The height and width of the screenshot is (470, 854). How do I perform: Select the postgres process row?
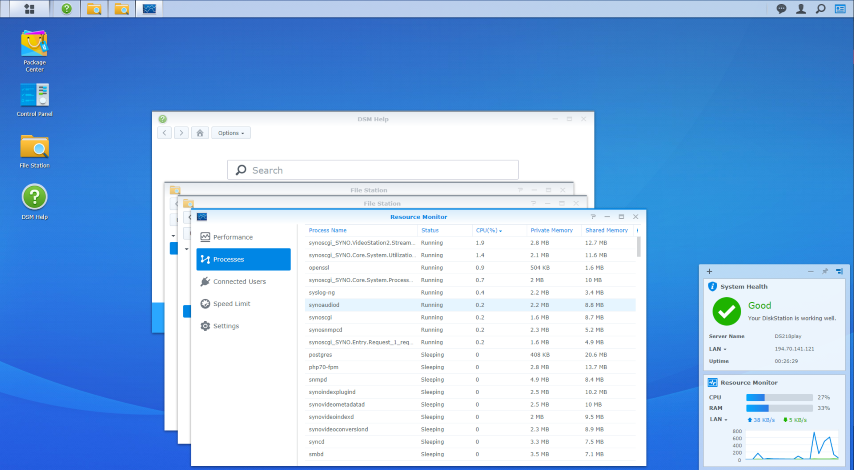[470, 355]
